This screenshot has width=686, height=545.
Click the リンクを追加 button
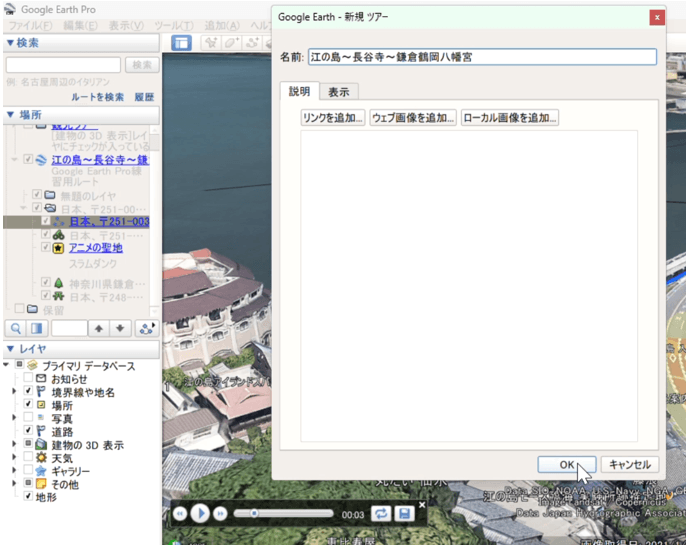(x=333, y=118)
